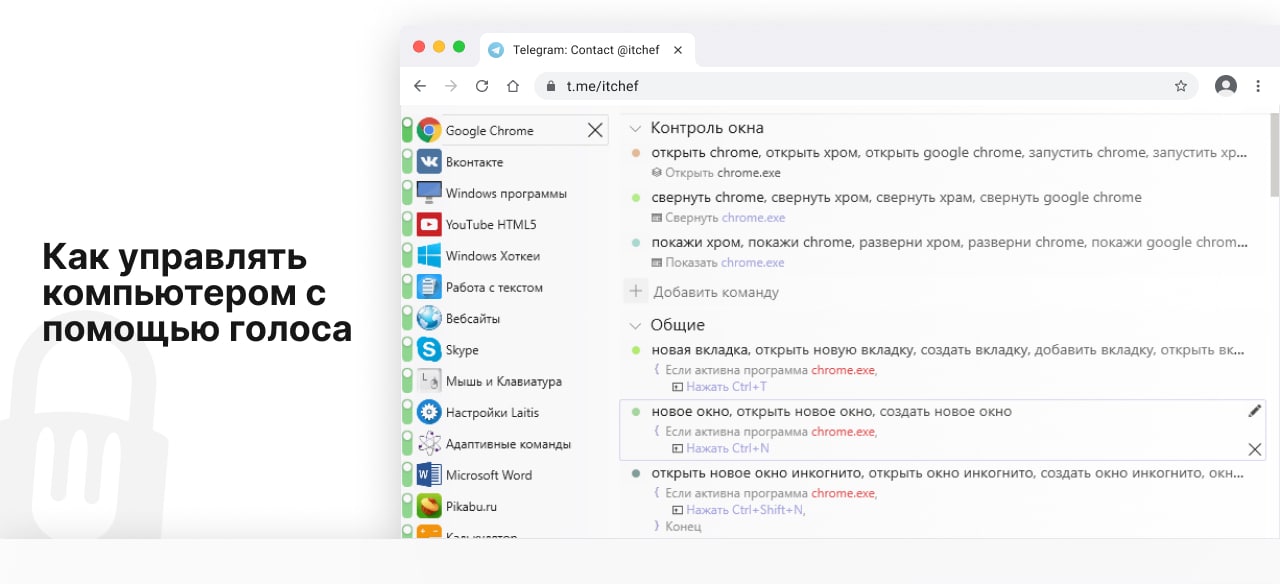Click the Microsoft Word list label
This screenshot has width=1280, height=584.
(489, 475)
